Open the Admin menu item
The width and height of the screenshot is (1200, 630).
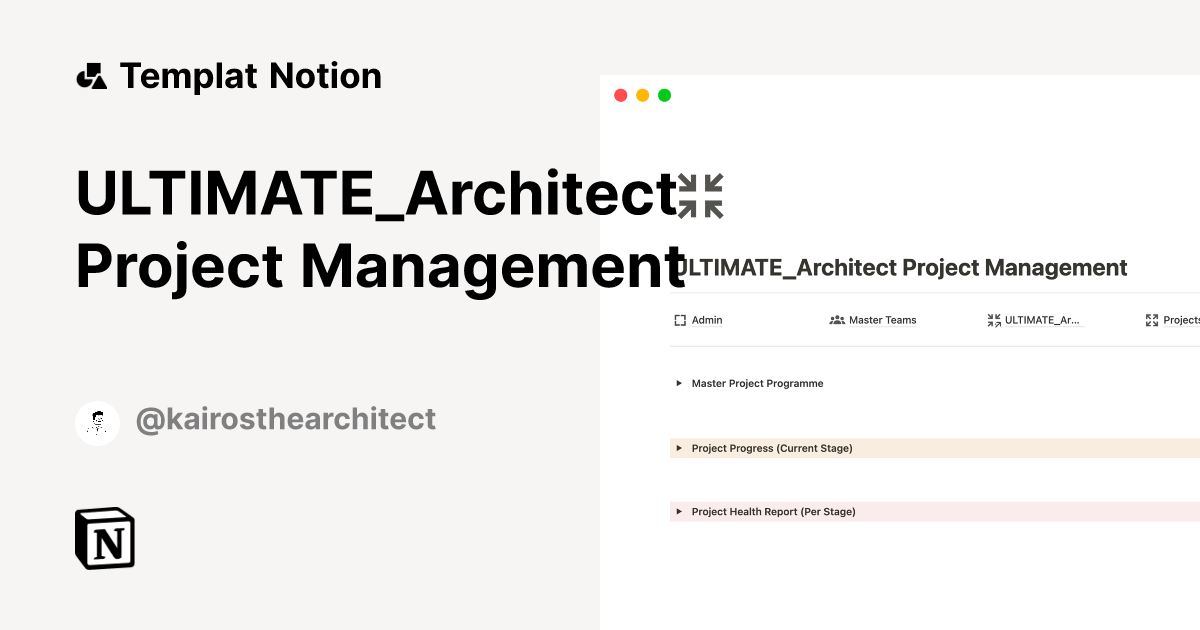click(x=707, y=320)
